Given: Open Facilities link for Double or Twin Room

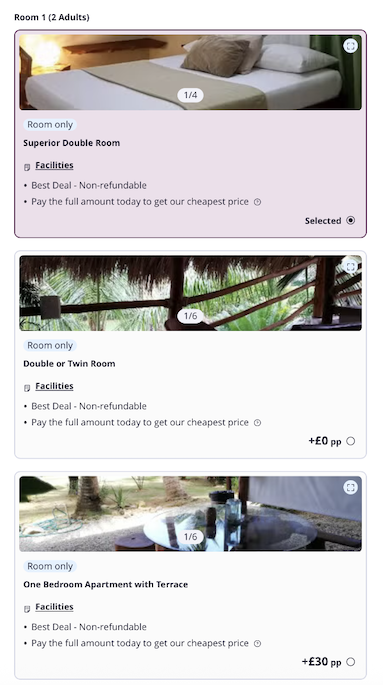Looking at the screenshot, I should click(54, 386).
